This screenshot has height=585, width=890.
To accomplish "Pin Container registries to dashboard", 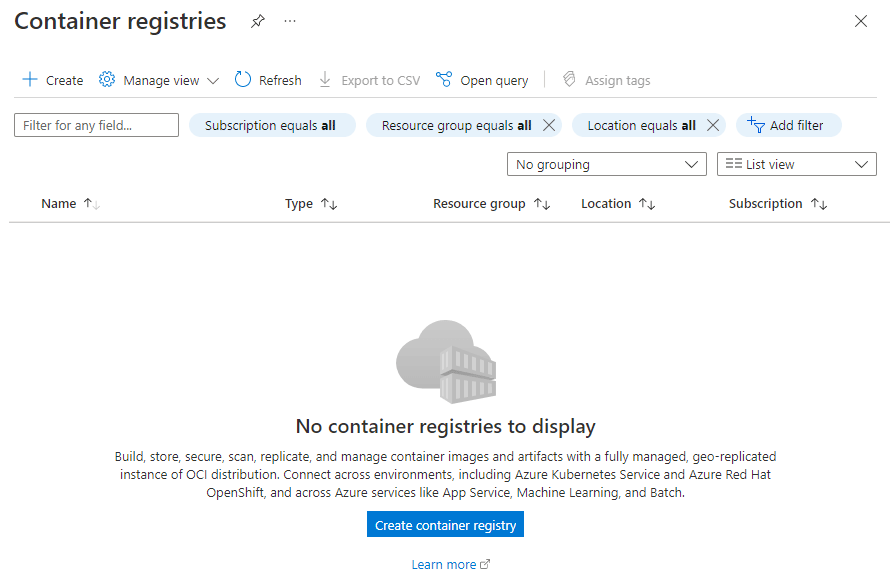I will point(258,22).
